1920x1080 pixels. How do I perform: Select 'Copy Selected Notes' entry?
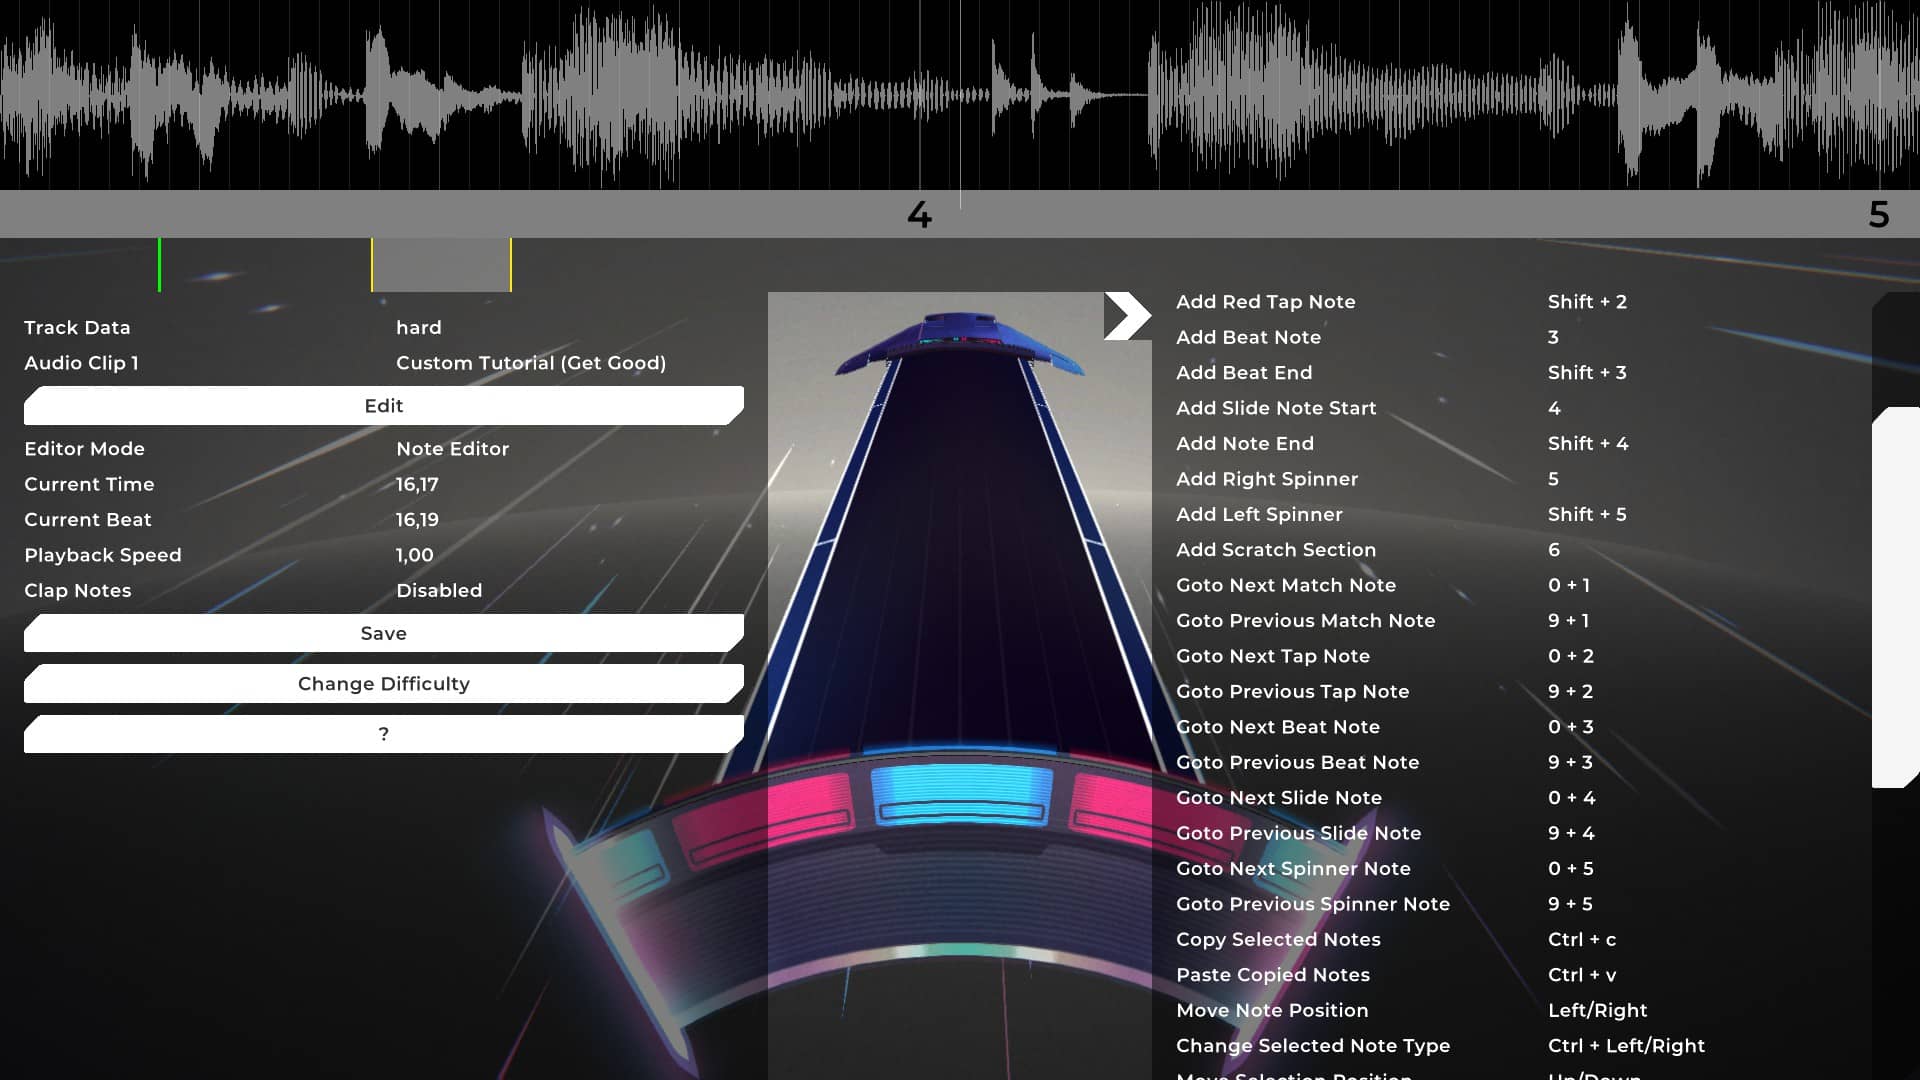point(1278,940)
